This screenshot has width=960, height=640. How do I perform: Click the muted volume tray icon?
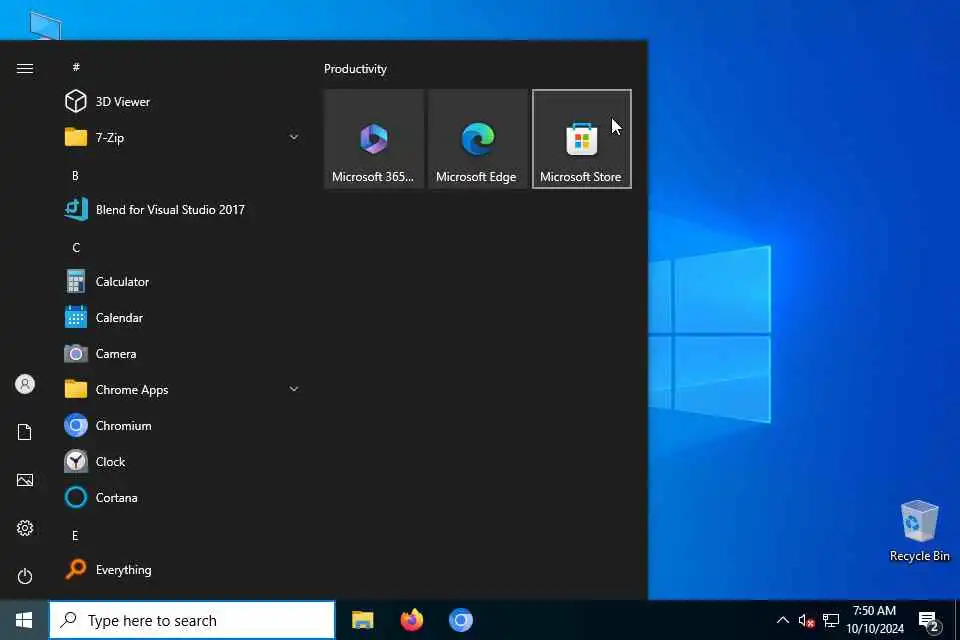(x=806, y=621)
